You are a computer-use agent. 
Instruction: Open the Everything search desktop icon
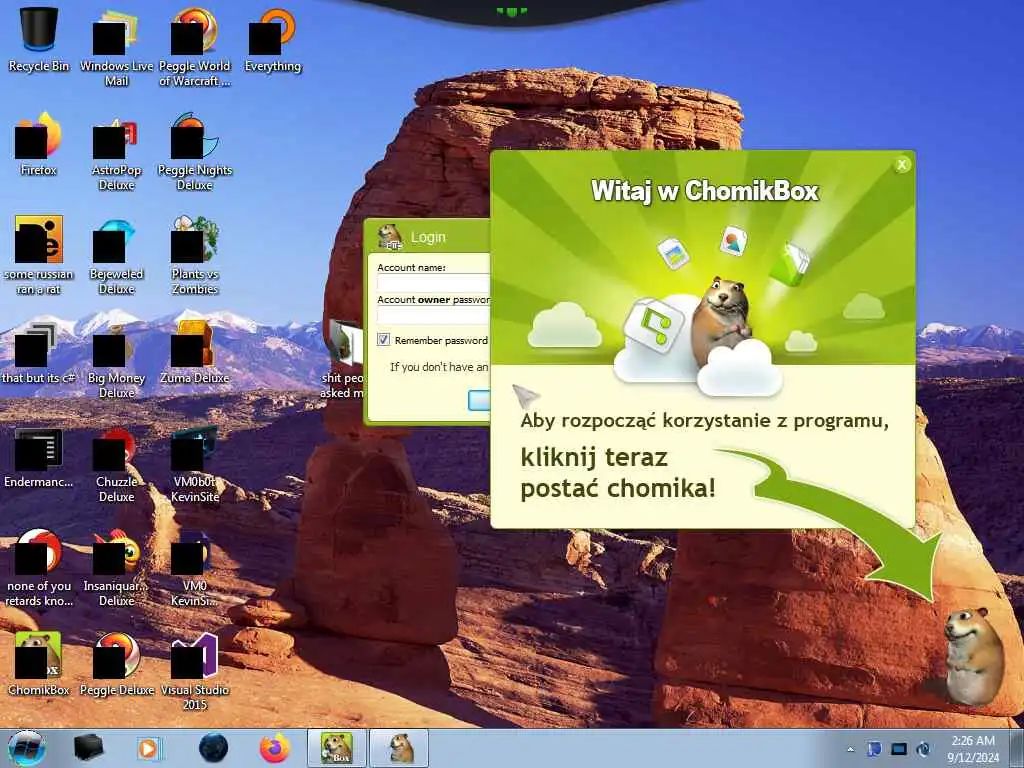click(x=272, y=40)
